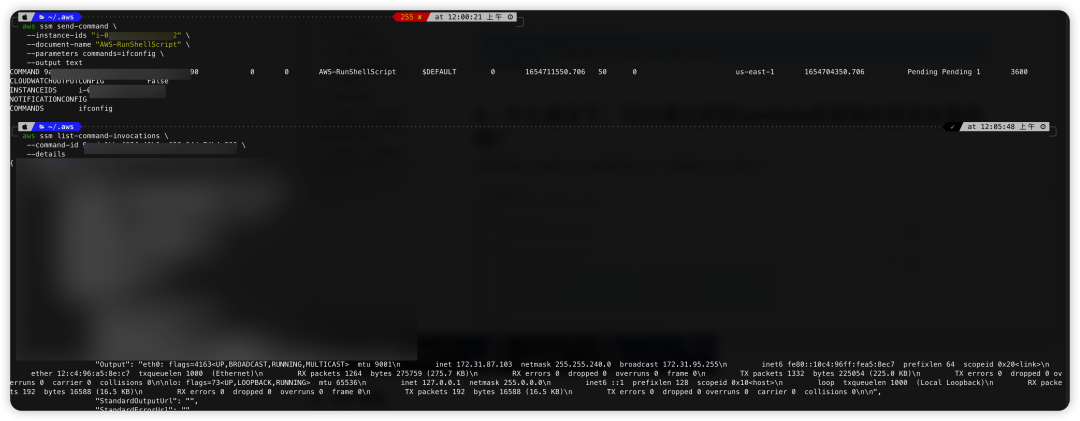The width and height of the screenshot is (1080, 421).
Task: Click the 'prefixlen 64' text
Action: coord(929,364)
